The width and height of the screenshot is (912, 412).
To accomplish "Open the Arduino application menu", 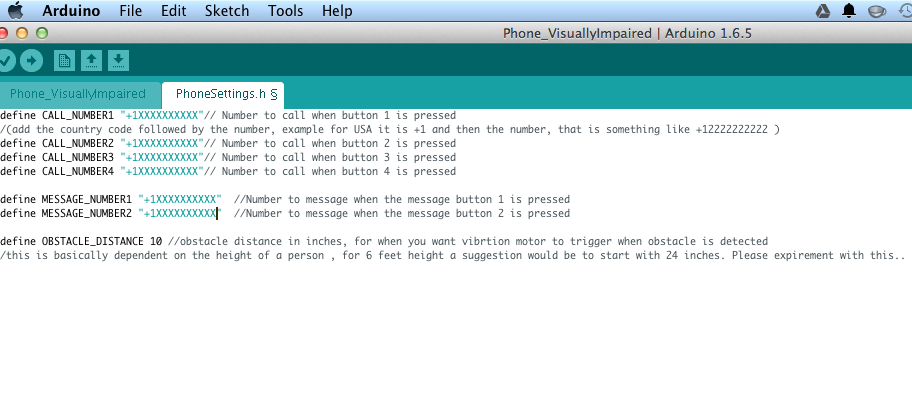I will click(71, 10).
